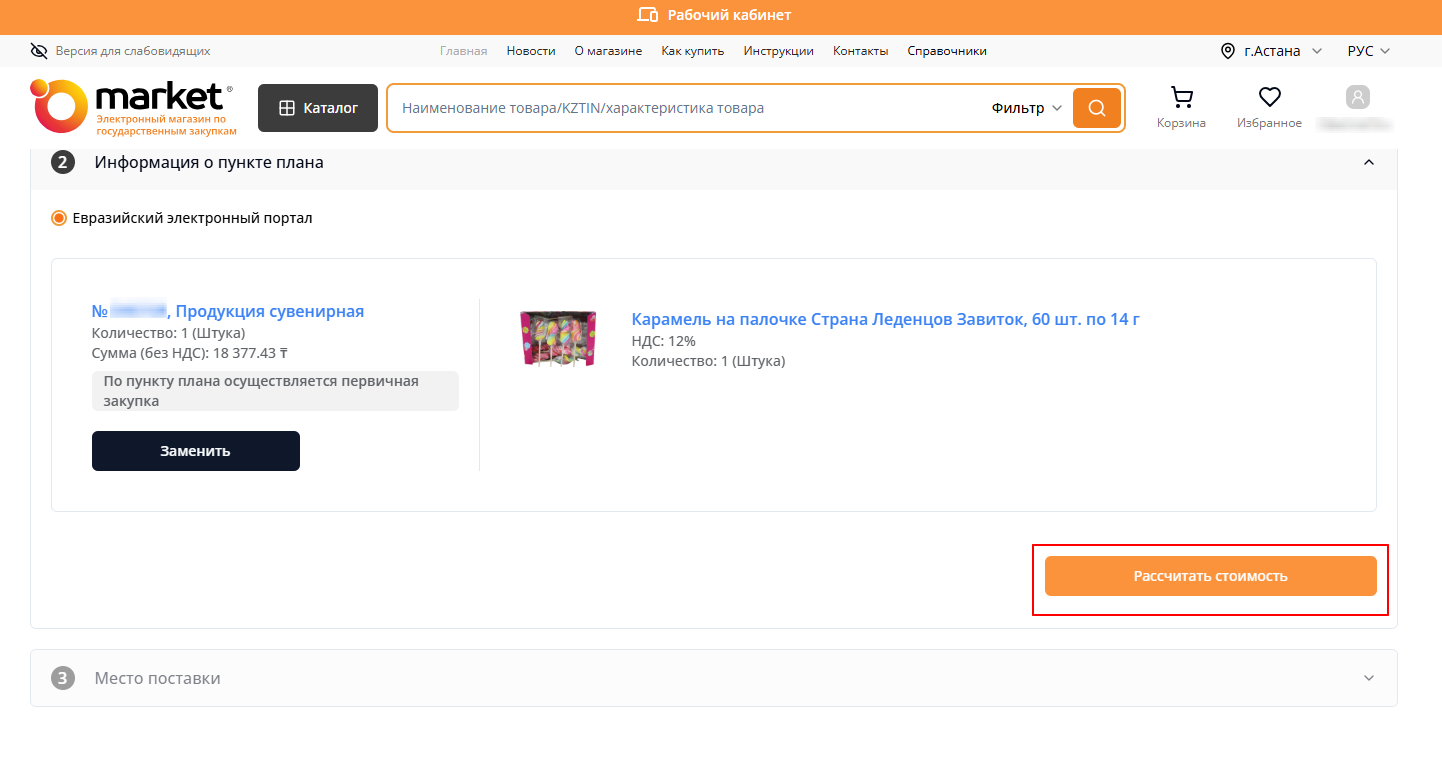Click the lollipop product thumbnail image
Viewport: 1442px width, 768px height.
pyautogui.click(x=558, y=338)
